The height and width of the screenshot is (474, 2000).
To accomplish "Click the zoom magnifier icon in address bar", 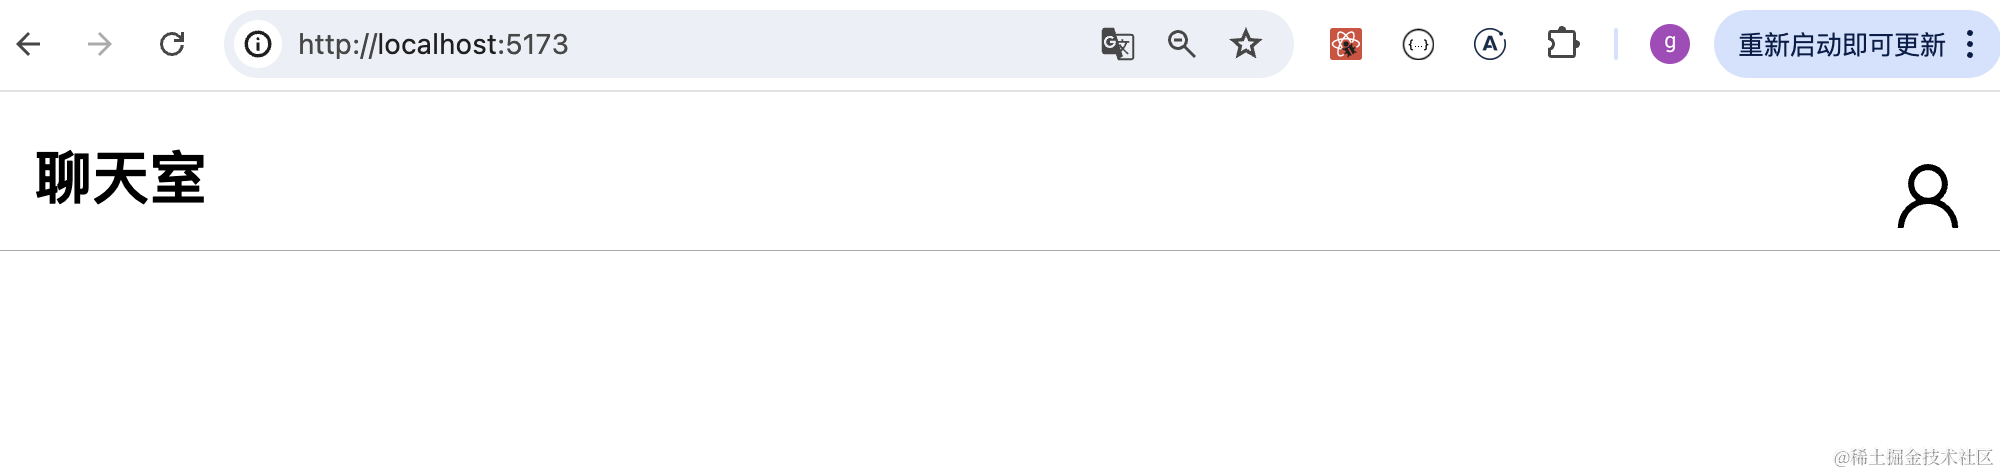I will 1181,44.
